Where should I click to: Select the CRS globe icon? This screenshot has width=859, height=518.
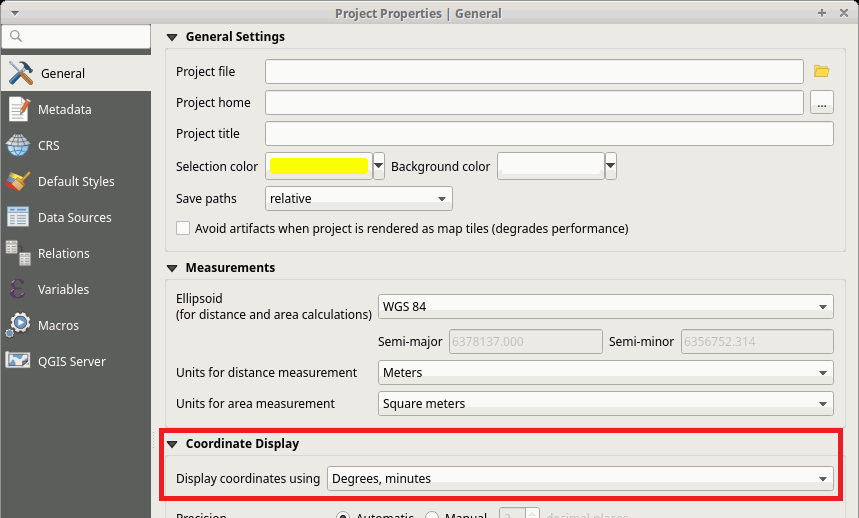click(x=18, y=145)
